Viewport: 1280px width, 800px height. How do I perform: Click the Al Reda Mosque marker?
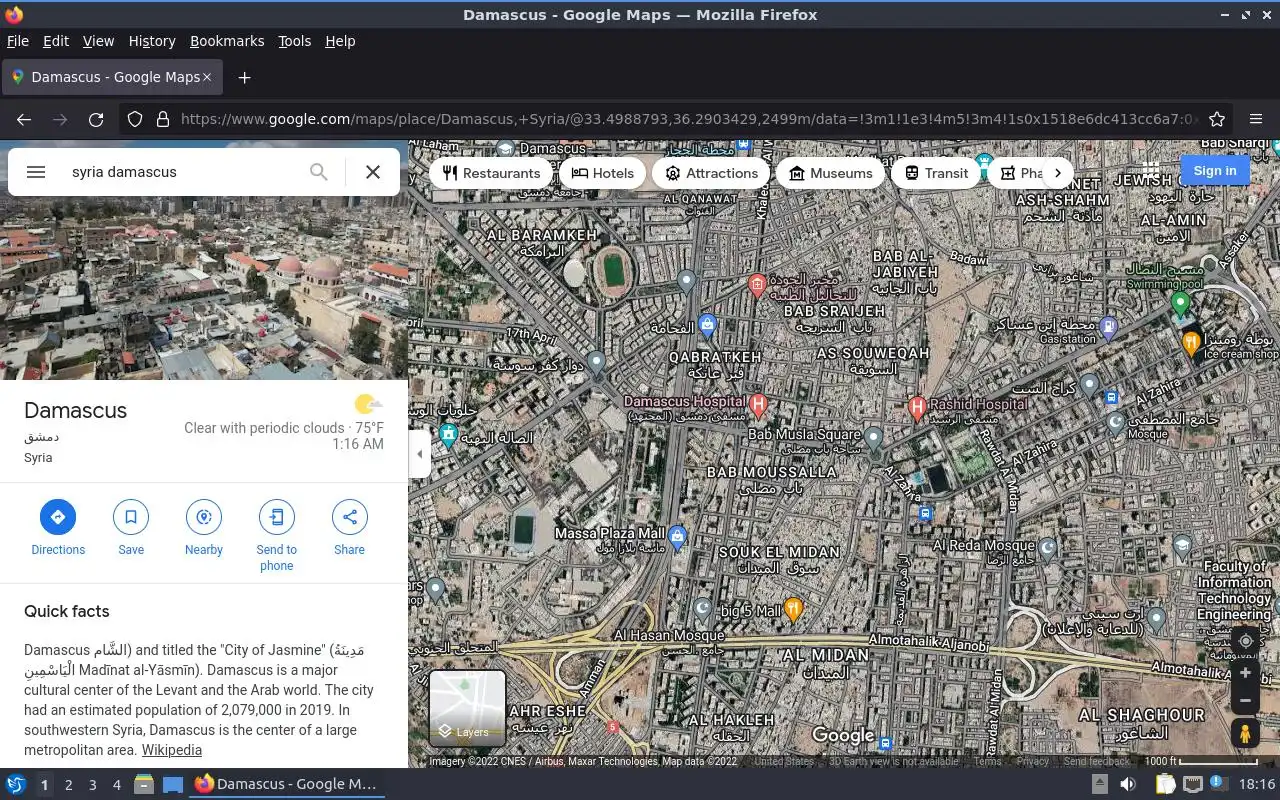point(1048,548)
